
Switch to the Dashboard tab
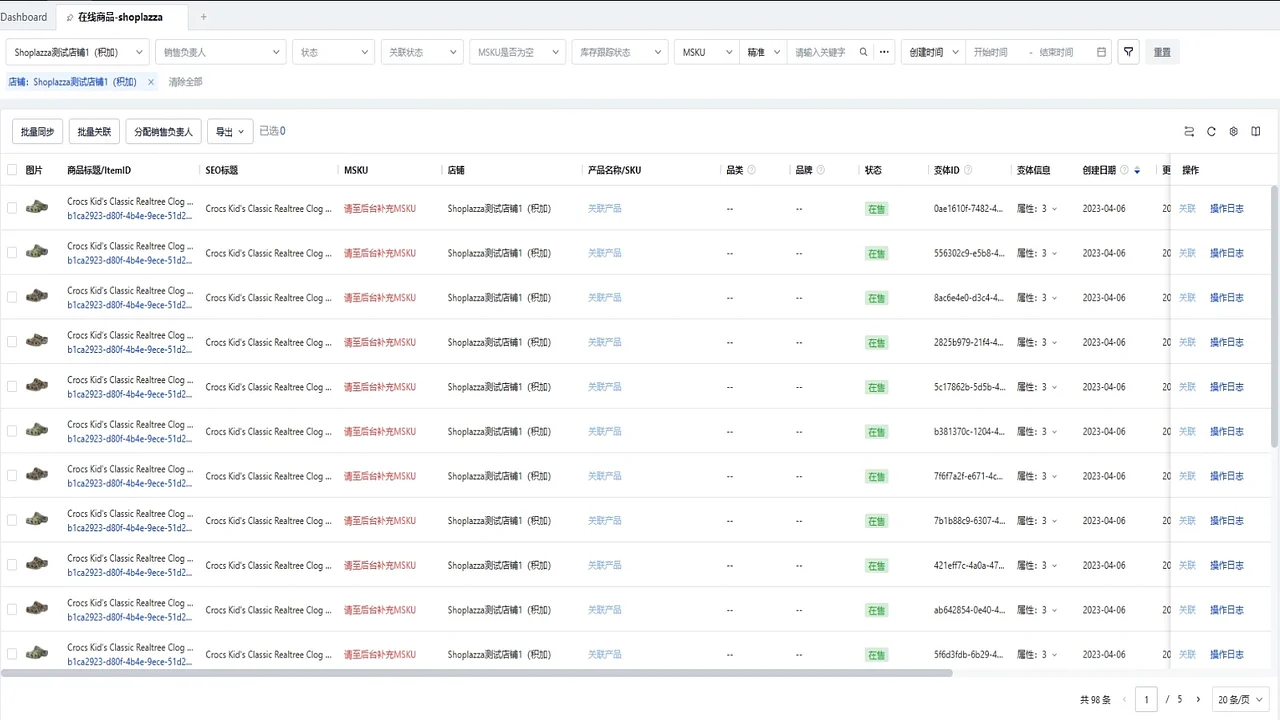pos(24,16)
